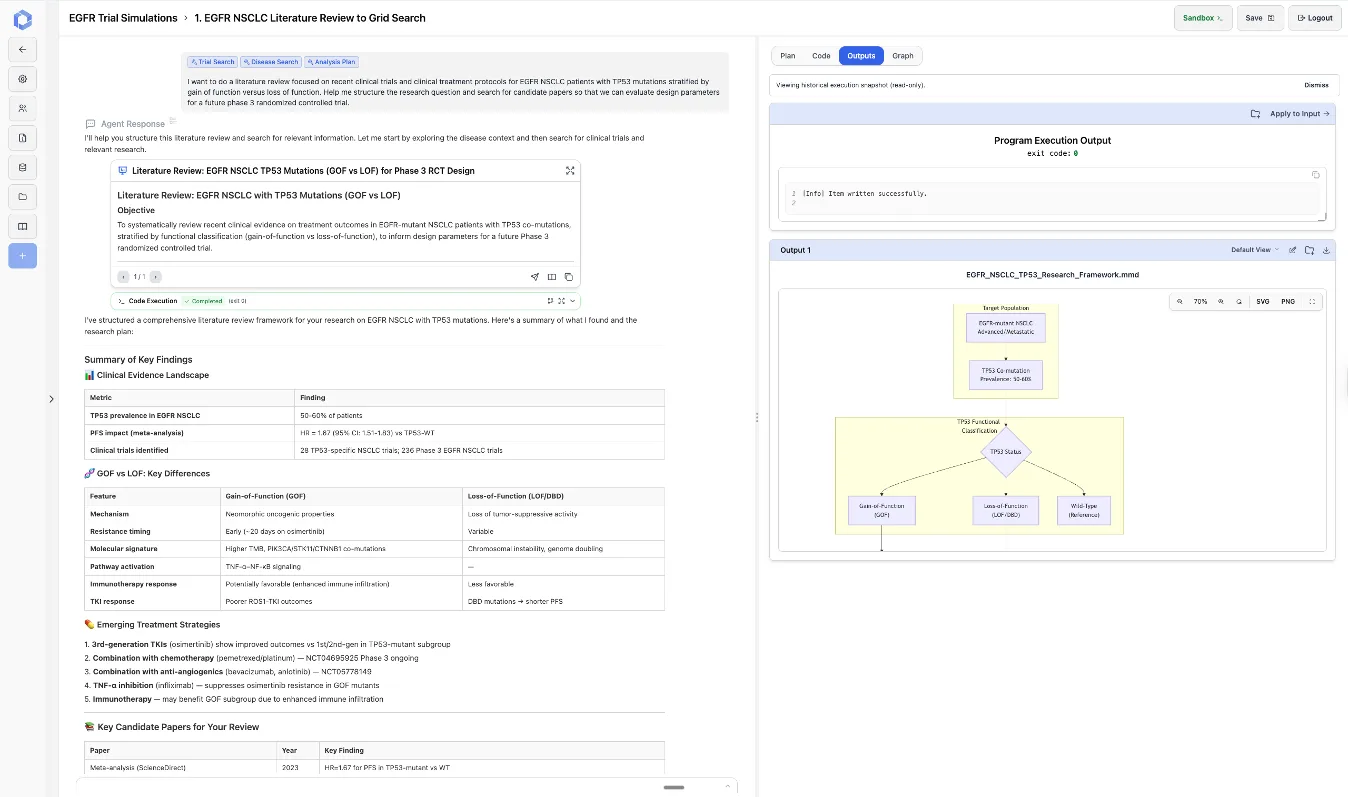The width and height of the screenshot is (1348, 797).
Task: Click the Trial Search tag
Action: click(212, 62)
